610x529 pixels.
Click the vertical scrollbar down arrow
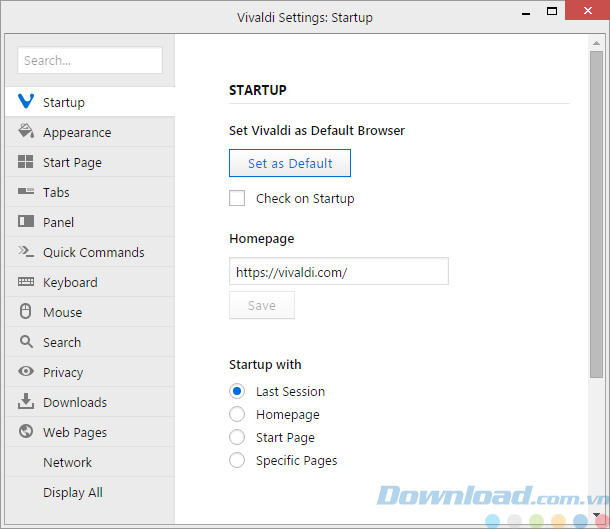[597, 516]
